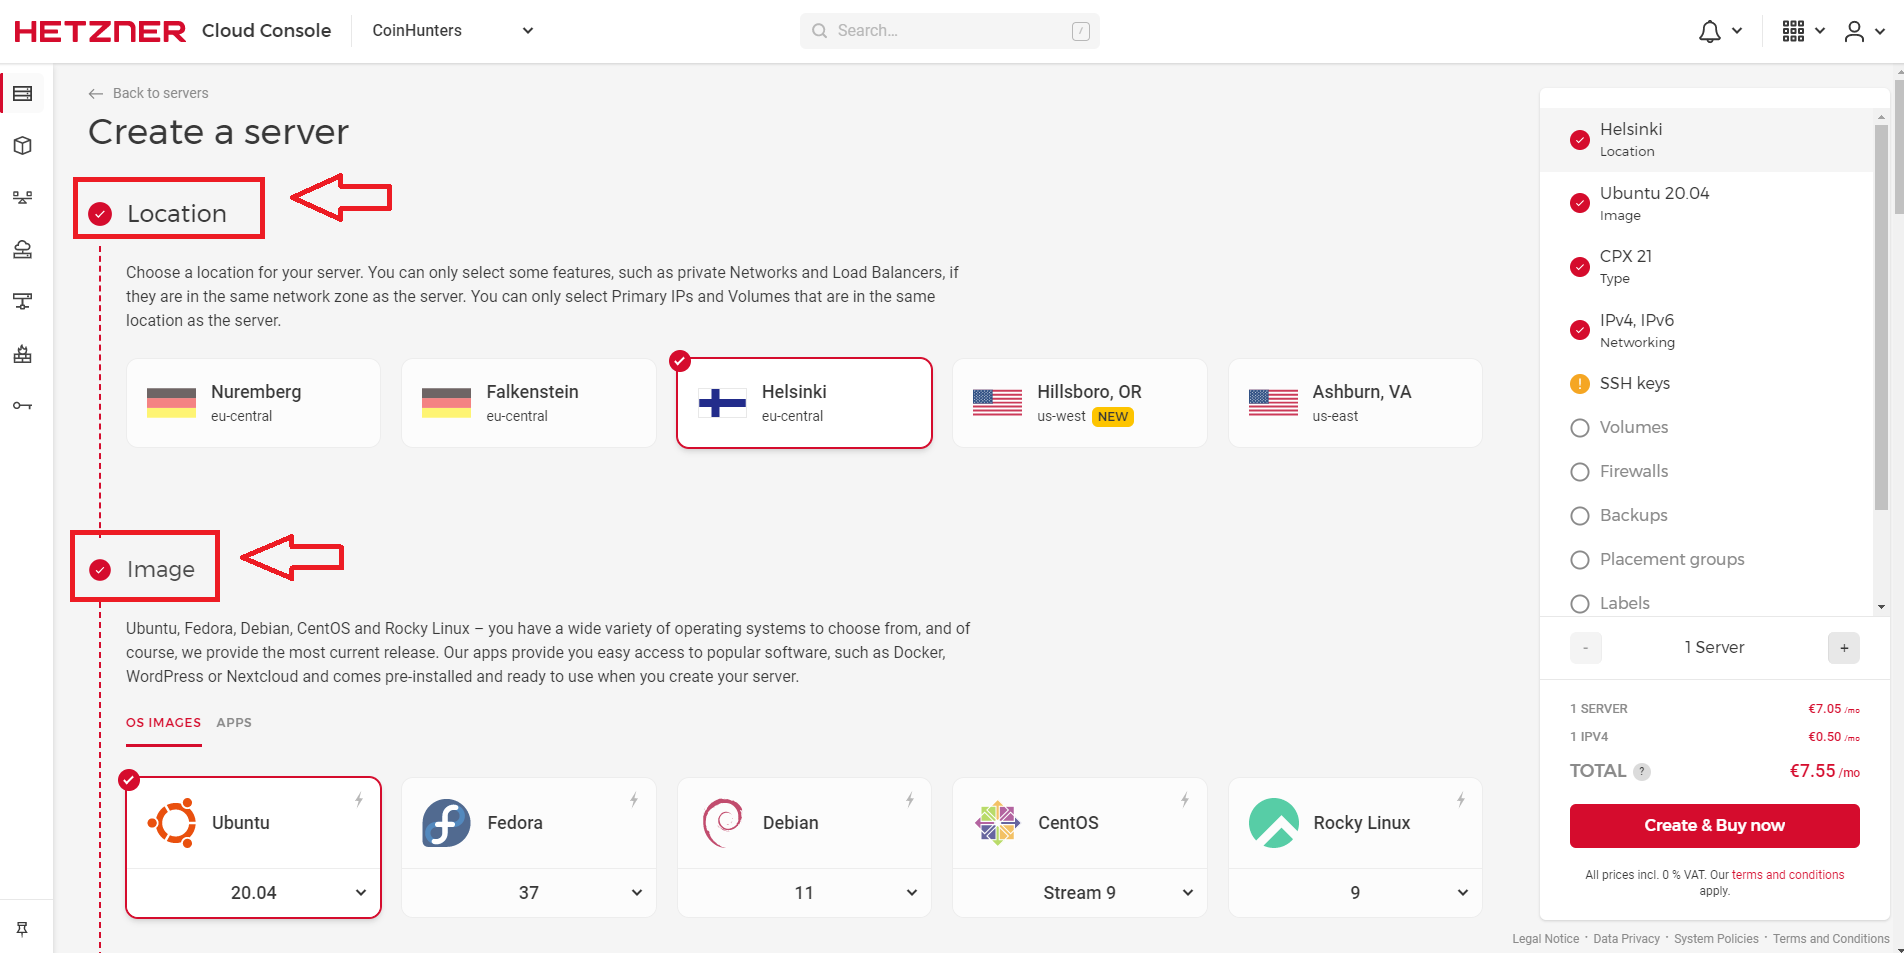Choose the Rocky Linux OS image

[1355, 823]
